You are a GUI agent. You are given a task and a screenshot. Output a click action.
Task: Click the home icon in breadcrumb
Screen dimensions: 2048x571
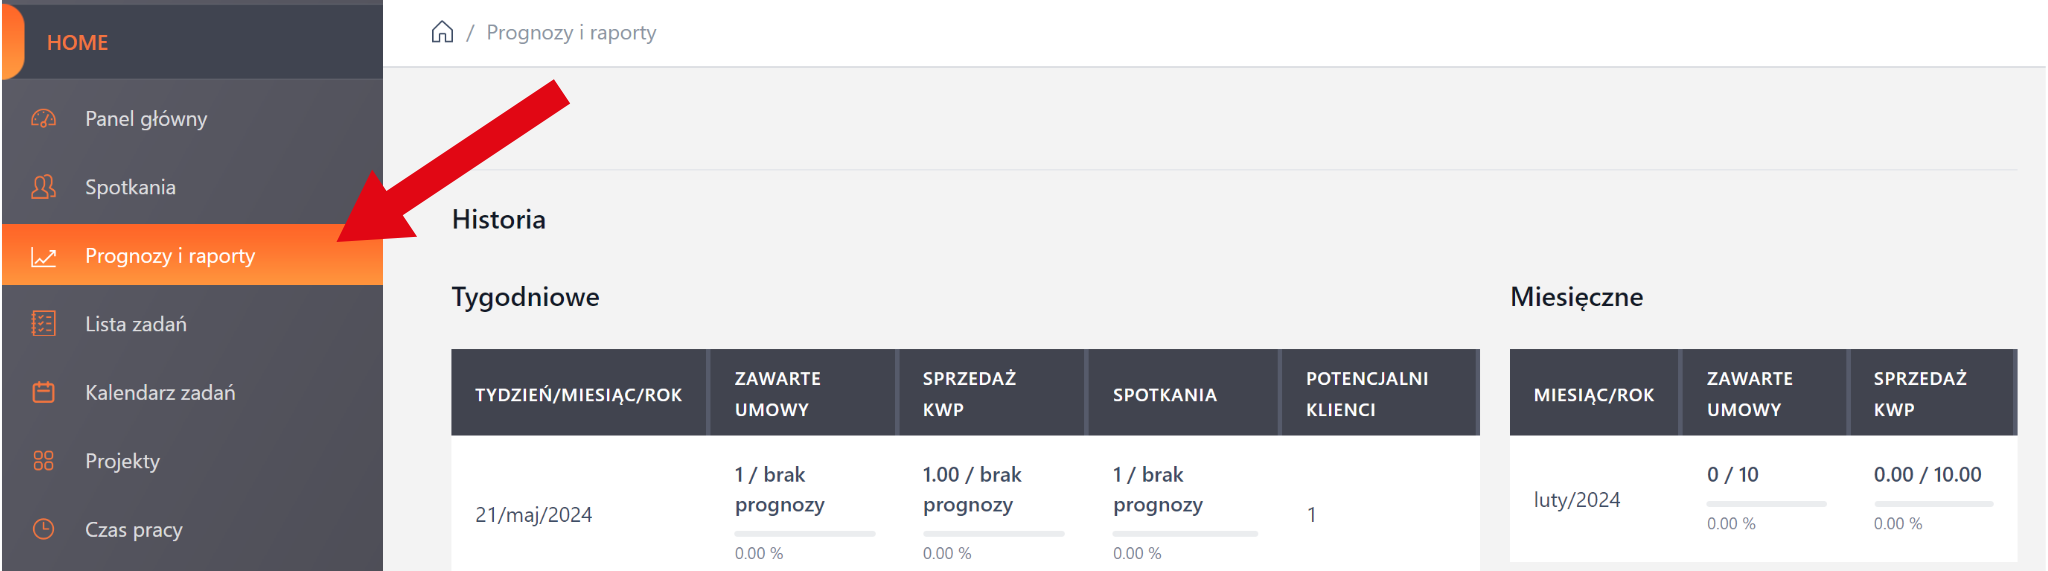[442, 33]
